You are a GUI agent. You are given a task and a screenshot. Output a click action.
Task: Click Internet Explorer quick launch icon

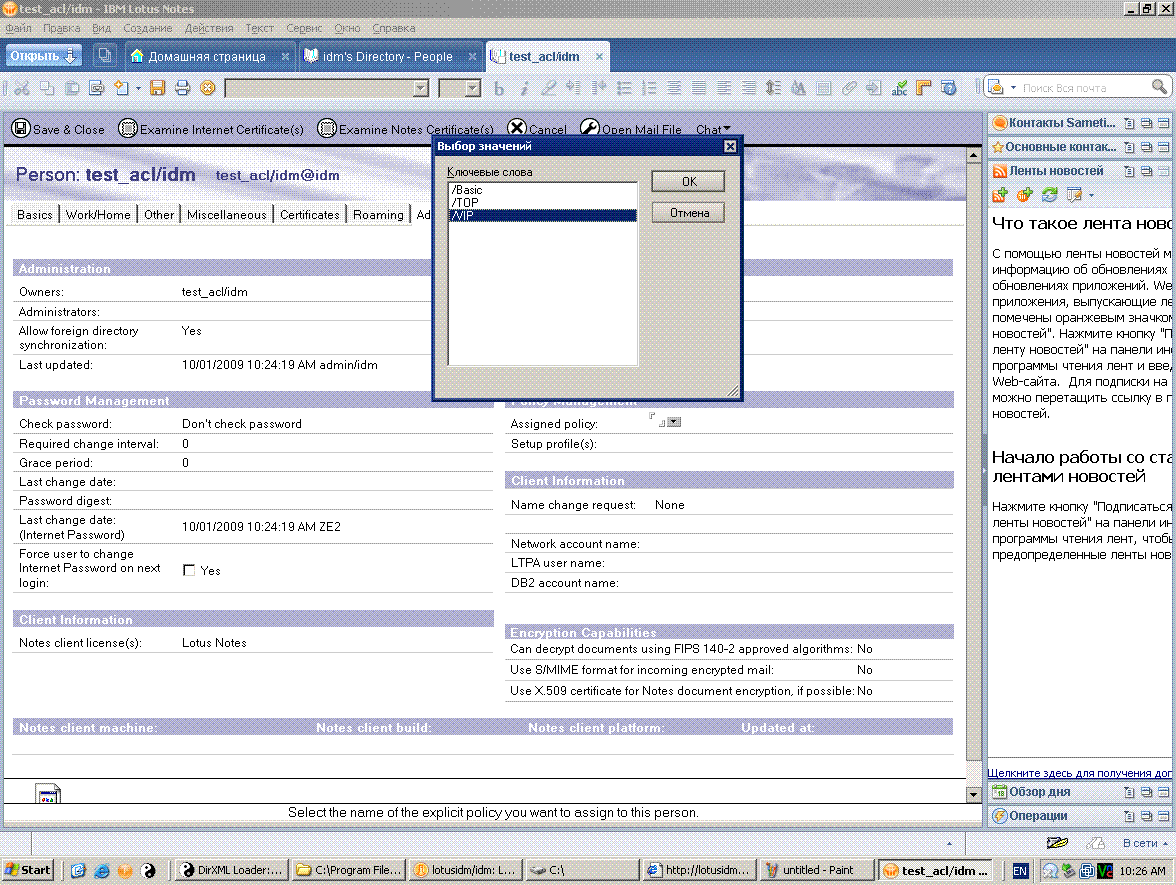tap(102, 870)
